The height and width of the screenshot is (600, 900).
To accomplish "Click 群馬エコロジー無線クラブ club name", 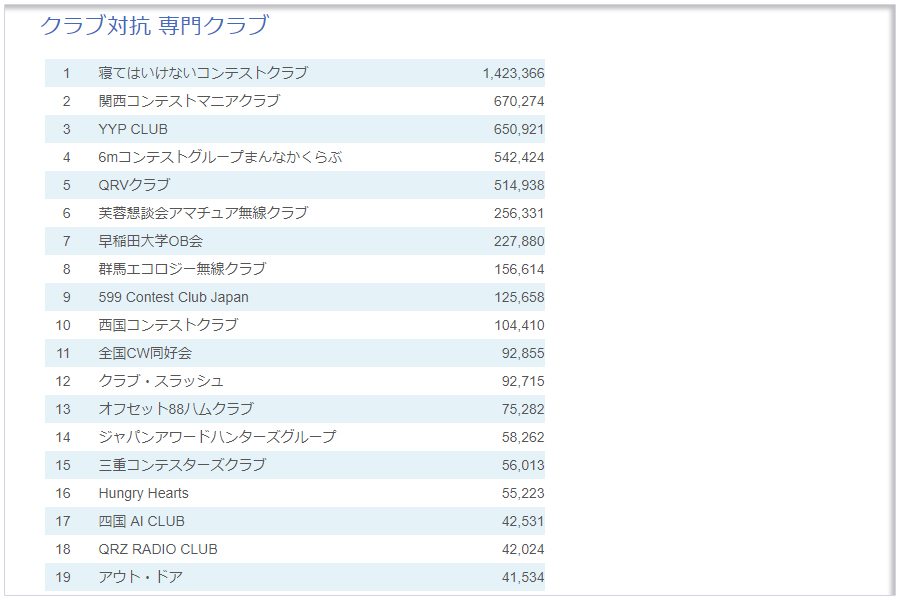I will pyautogui.click(x=182, y=269).
